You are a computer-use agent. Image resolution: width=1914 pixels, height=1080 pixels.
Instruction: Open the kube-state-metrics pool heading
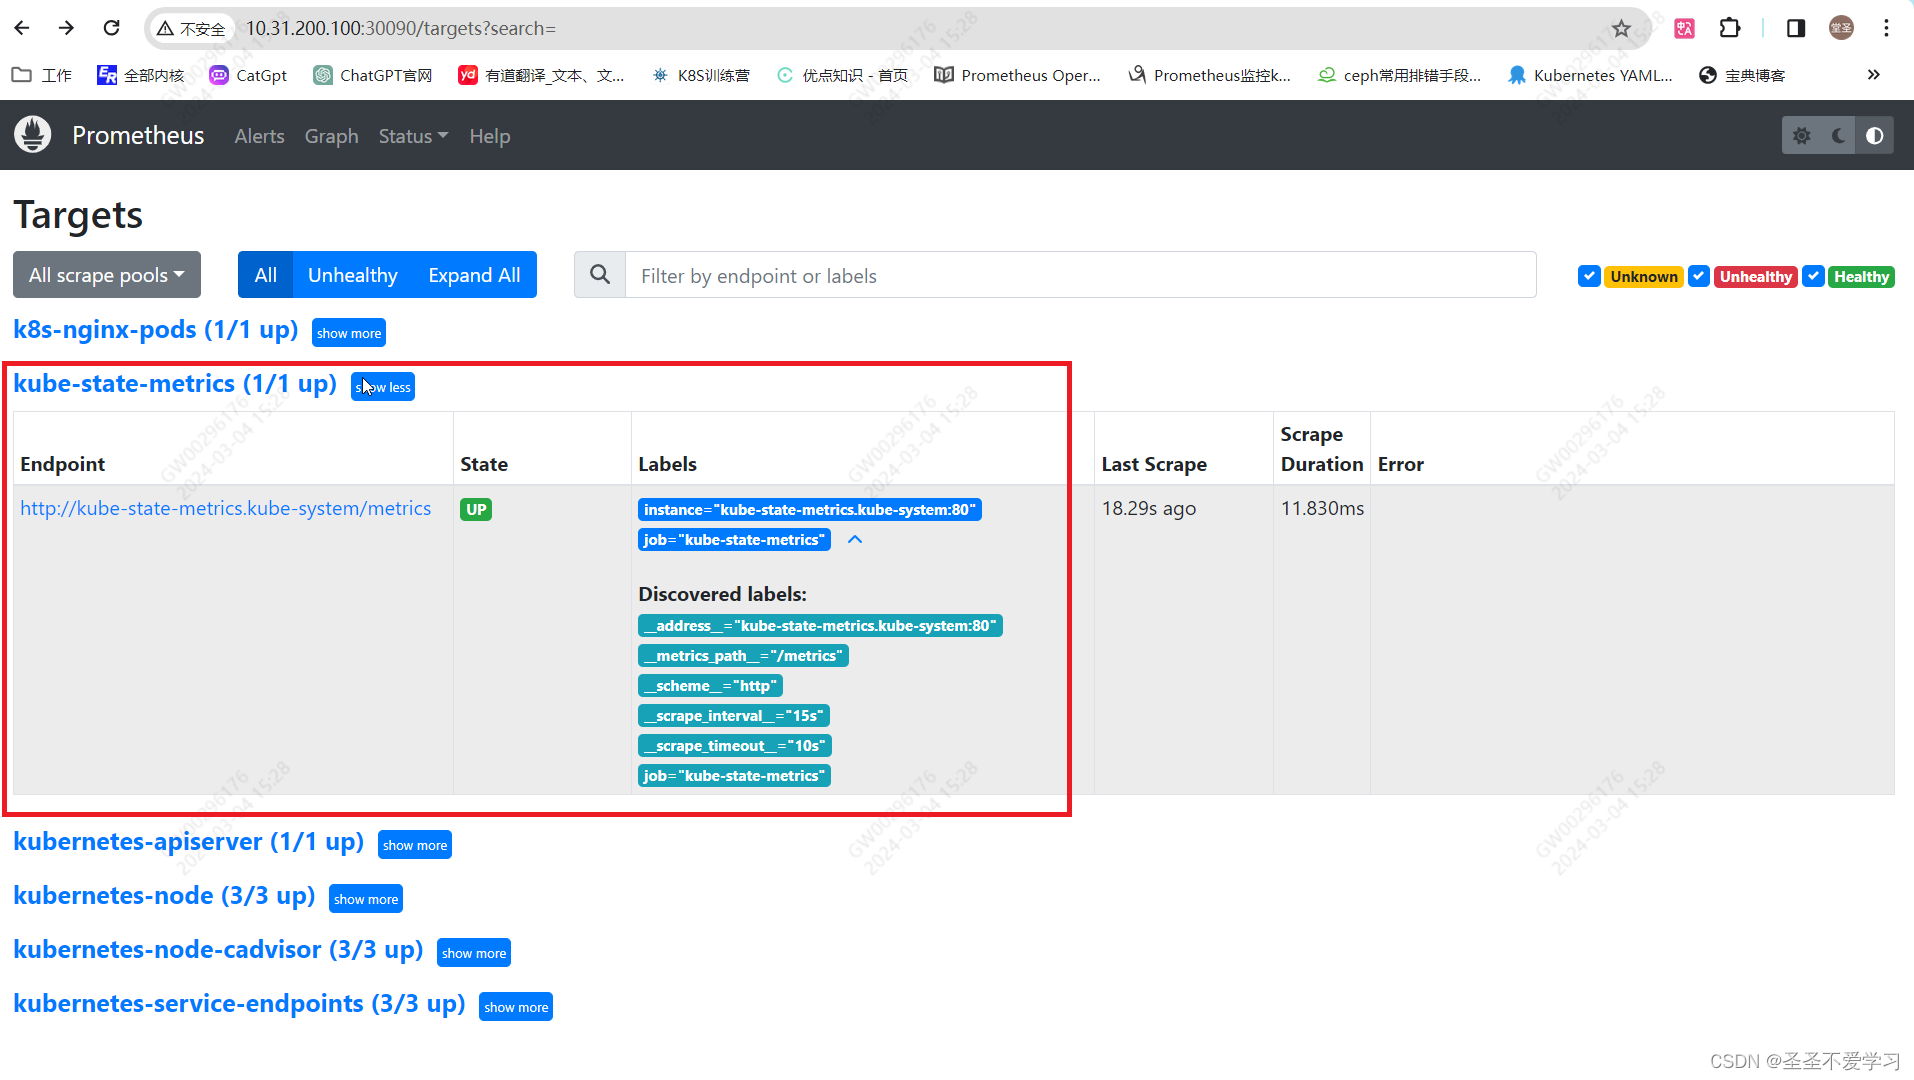point(175,384)
